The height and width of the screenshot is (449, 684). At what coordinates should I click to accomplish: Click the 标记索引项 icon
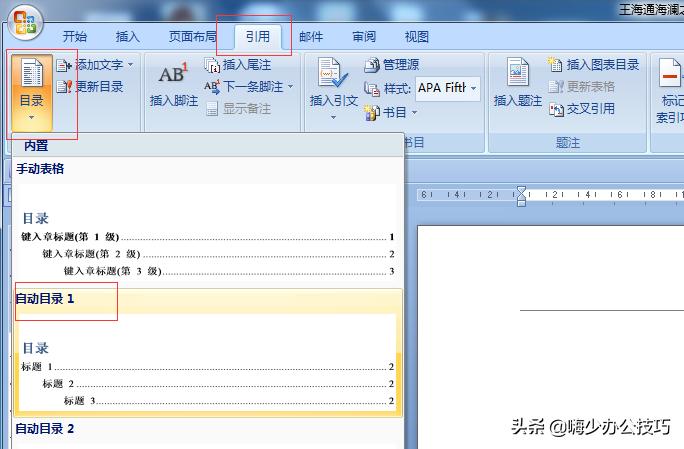tap(670, 74)
